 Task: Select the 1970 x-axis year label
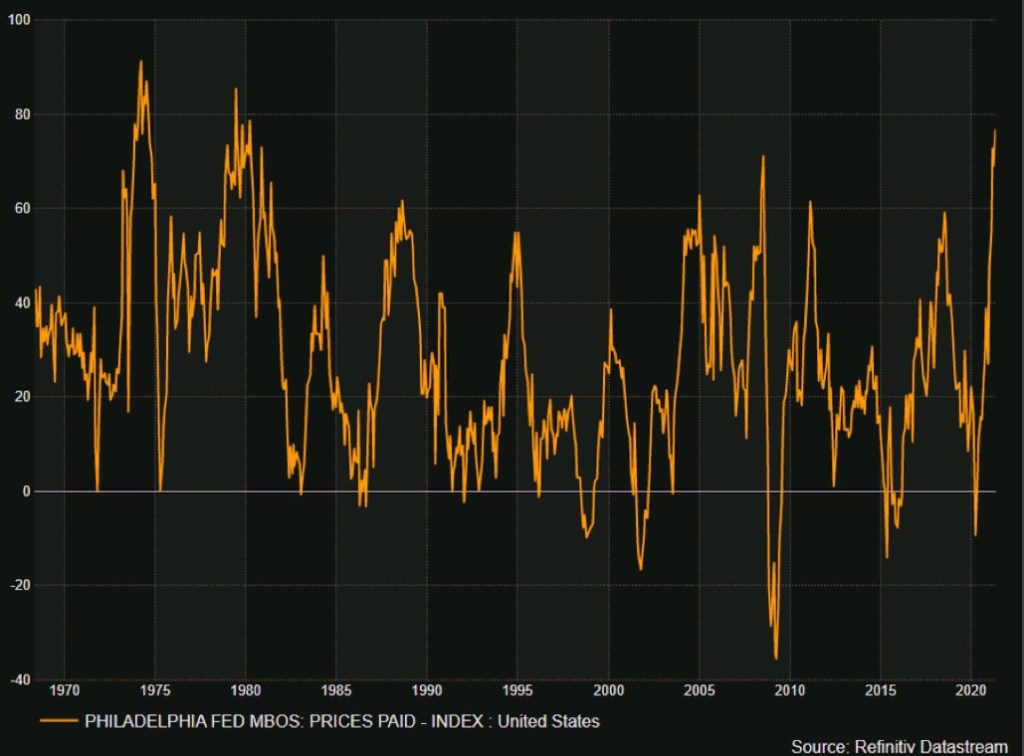64,690
